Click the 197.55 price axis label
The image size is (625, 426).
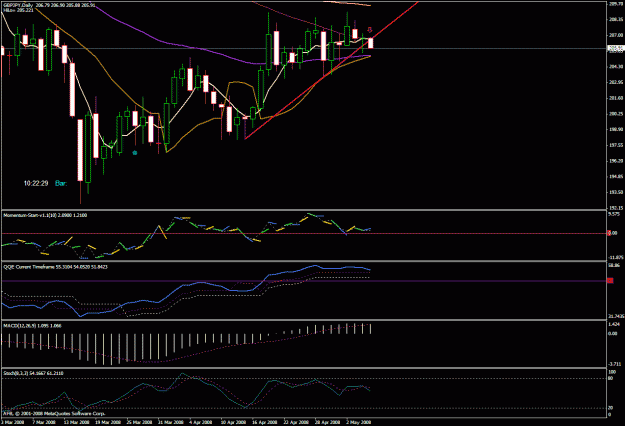616,145
